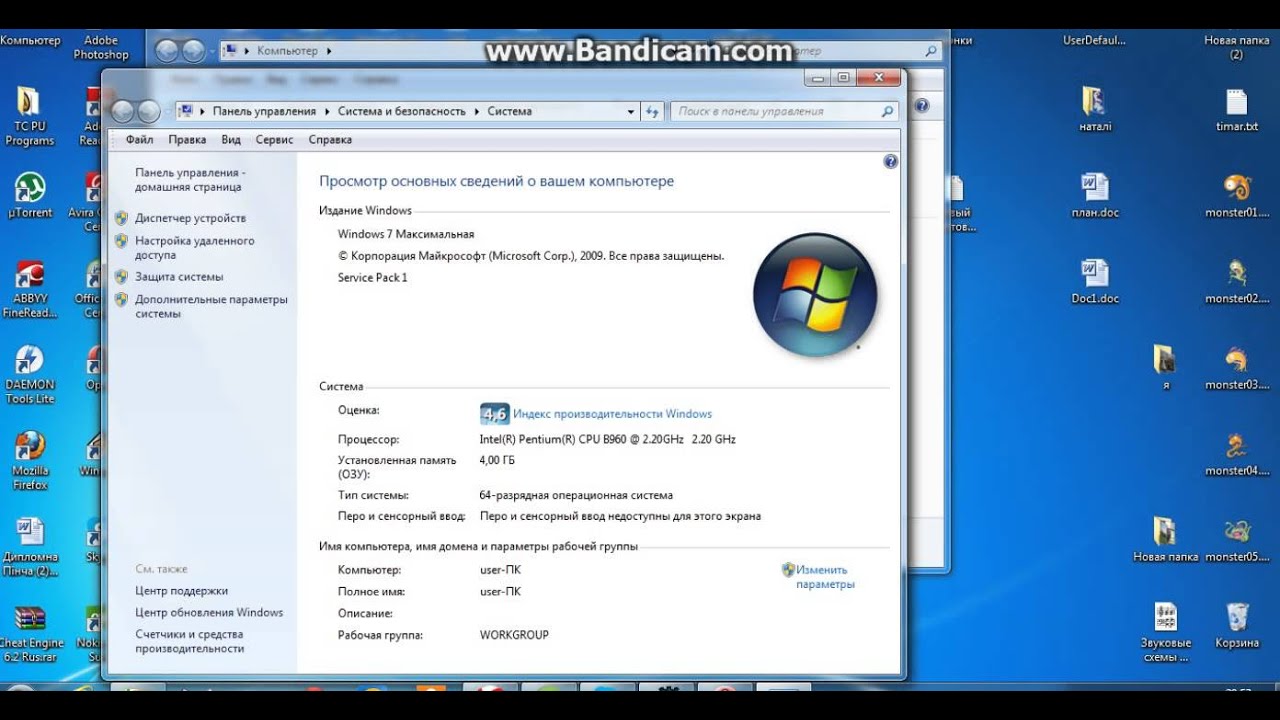Open Новая папка (2) desktop icon
Screen dimensions: 1280x720
pyautogui.click(x=1236, y=47)
